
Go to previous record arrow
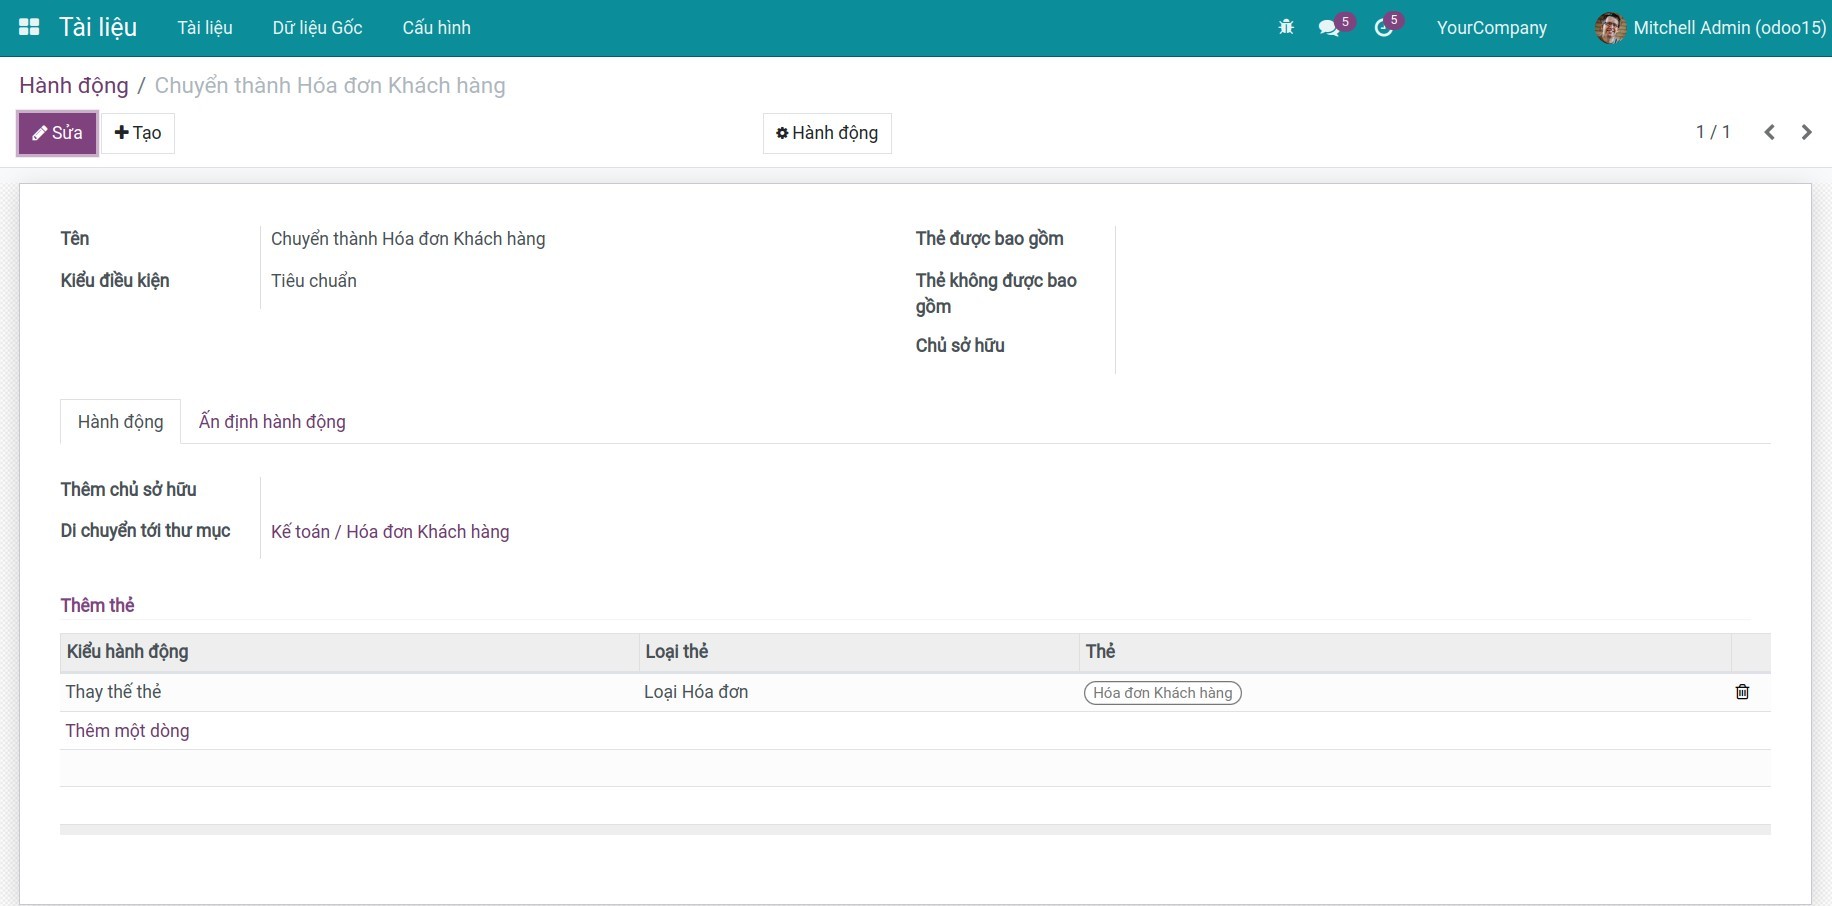click(1769, 132)
